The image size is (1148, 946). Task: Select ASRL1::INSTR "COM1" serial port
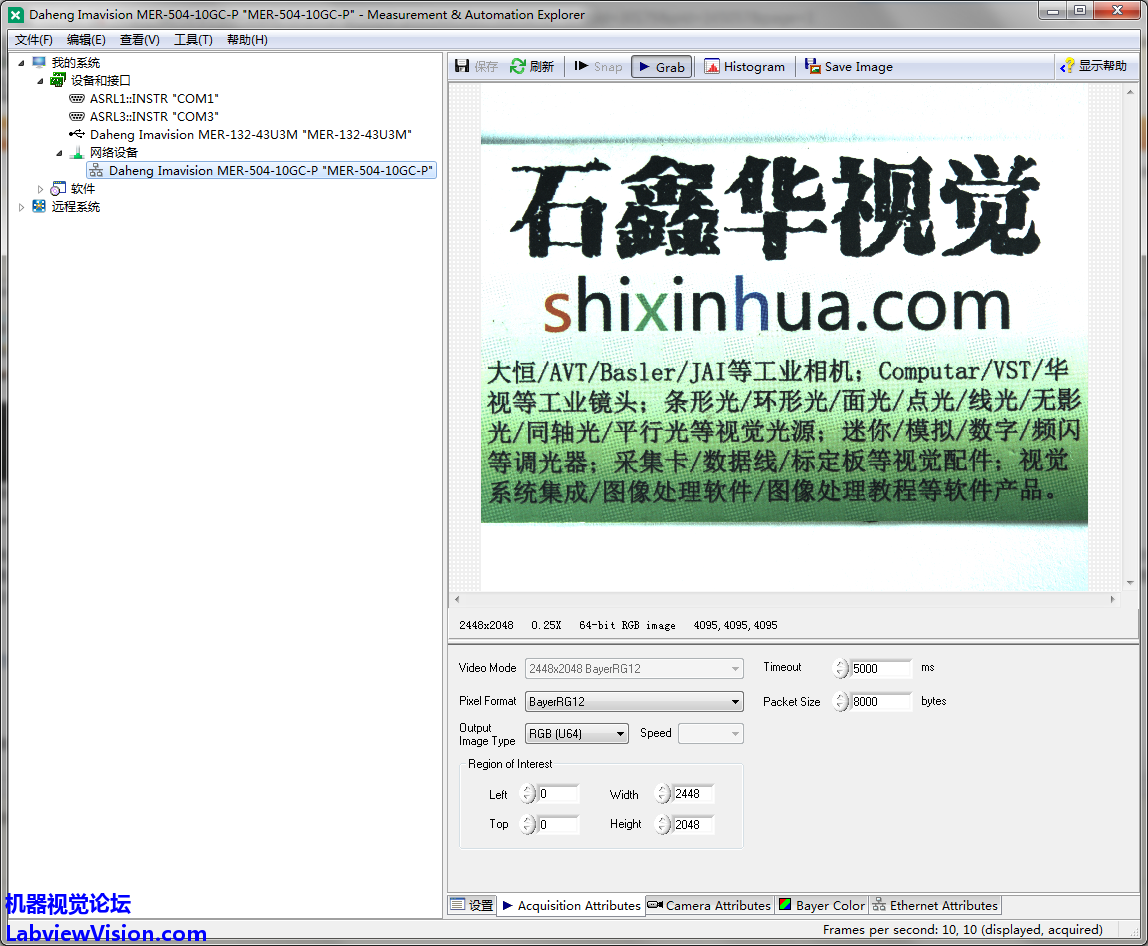point(153,98)
